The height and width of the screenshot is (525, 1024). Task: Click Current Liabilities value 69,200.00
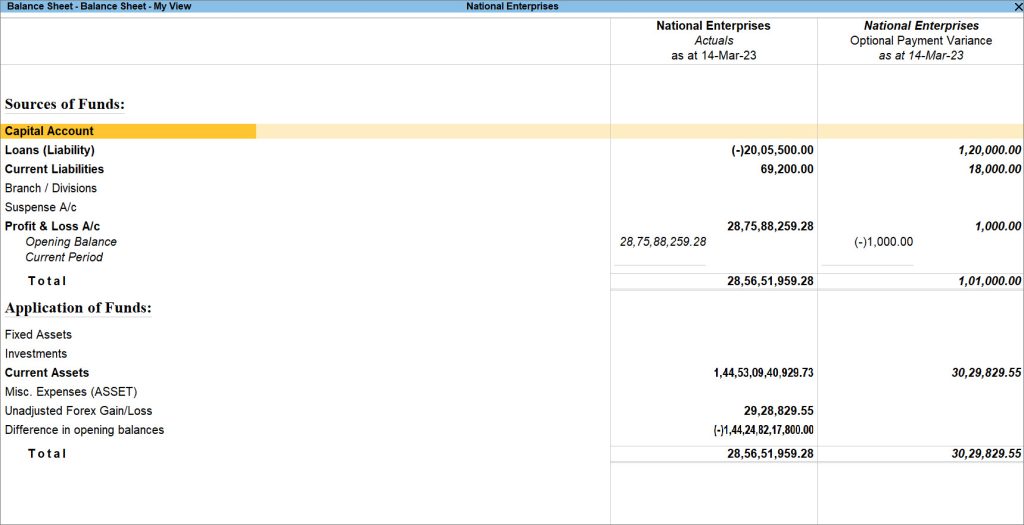[x=787, y=169]
